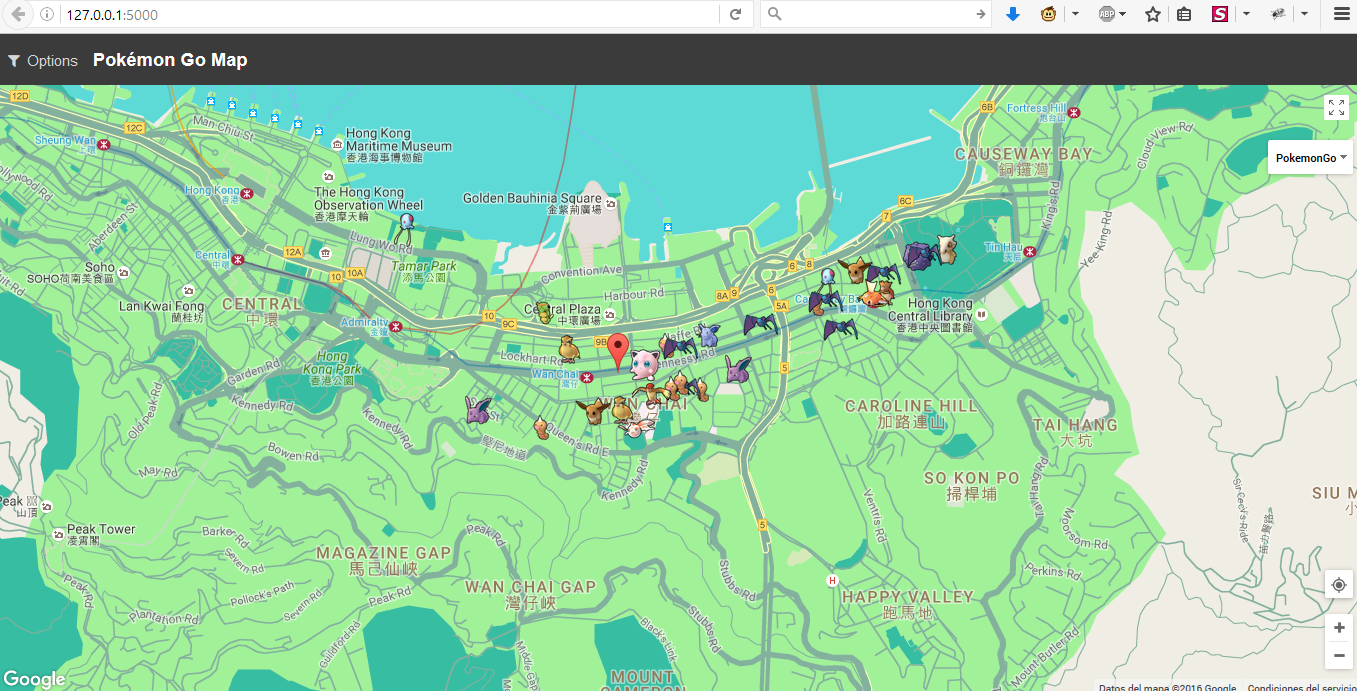This screenshot has height=691, width=1357.
Task: Select the Jigglypuff marker
Action: [645, 363]
